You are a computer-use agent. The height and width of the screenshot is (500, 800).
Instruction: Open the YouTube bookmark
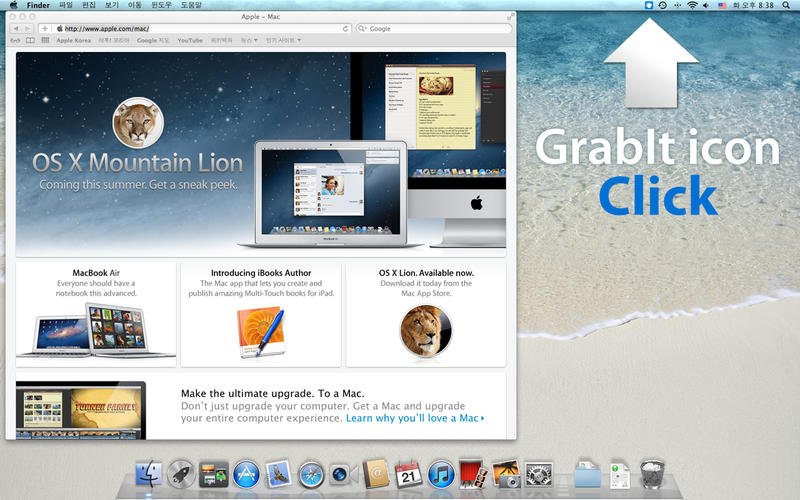click(190, 40)
